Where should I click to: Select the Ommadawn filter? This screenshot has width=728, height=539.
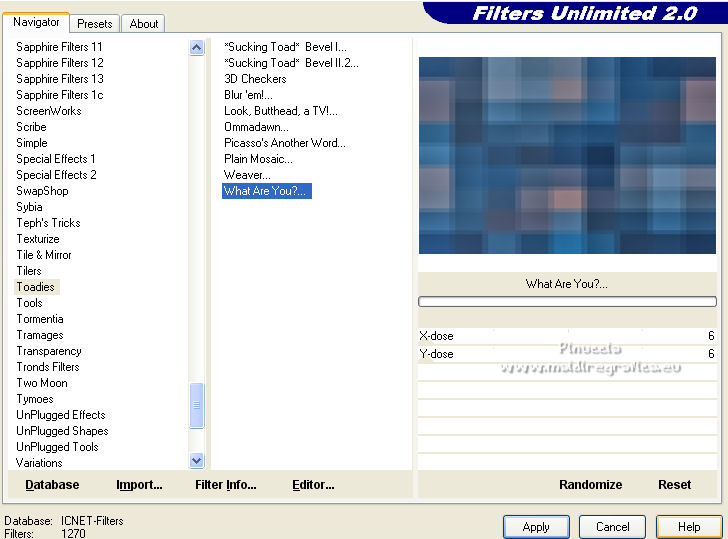[x=256, y=127]
